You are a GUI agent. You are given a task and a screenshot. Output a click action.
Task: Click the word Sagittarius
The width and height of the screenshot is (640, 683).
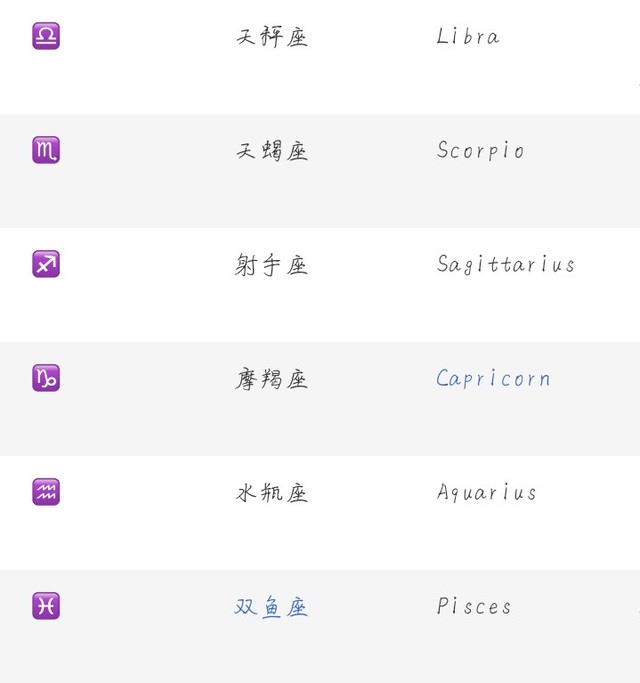tap(505, 264)
